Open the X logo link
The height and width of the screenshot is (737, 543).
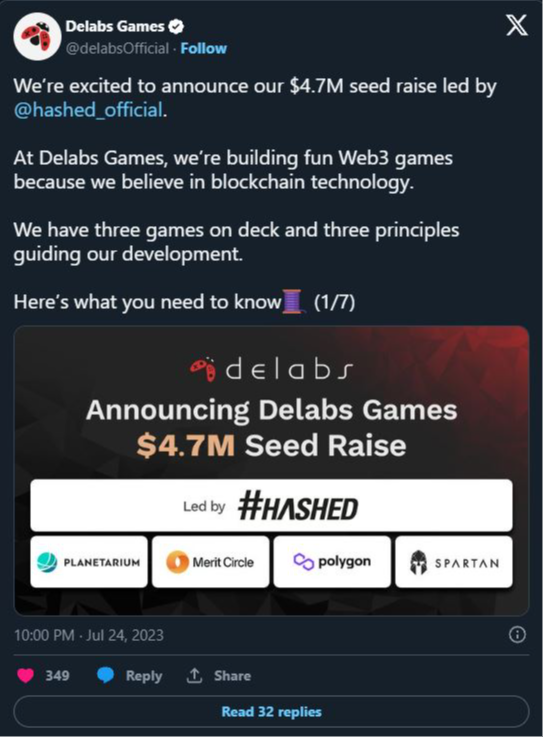tap(517, 25)
